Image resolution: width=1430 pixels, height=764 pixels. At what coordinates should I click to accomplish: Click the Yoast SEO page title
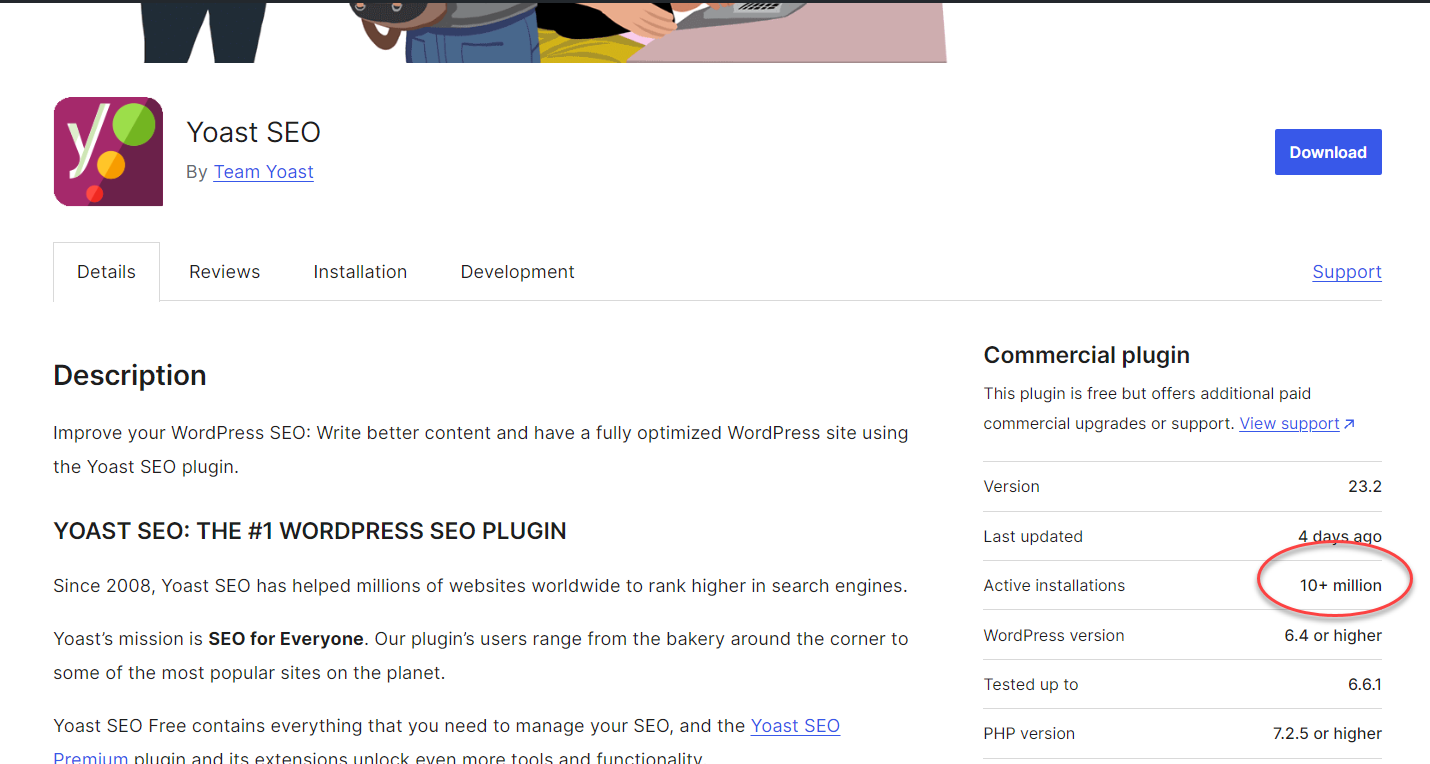(253, 131)
